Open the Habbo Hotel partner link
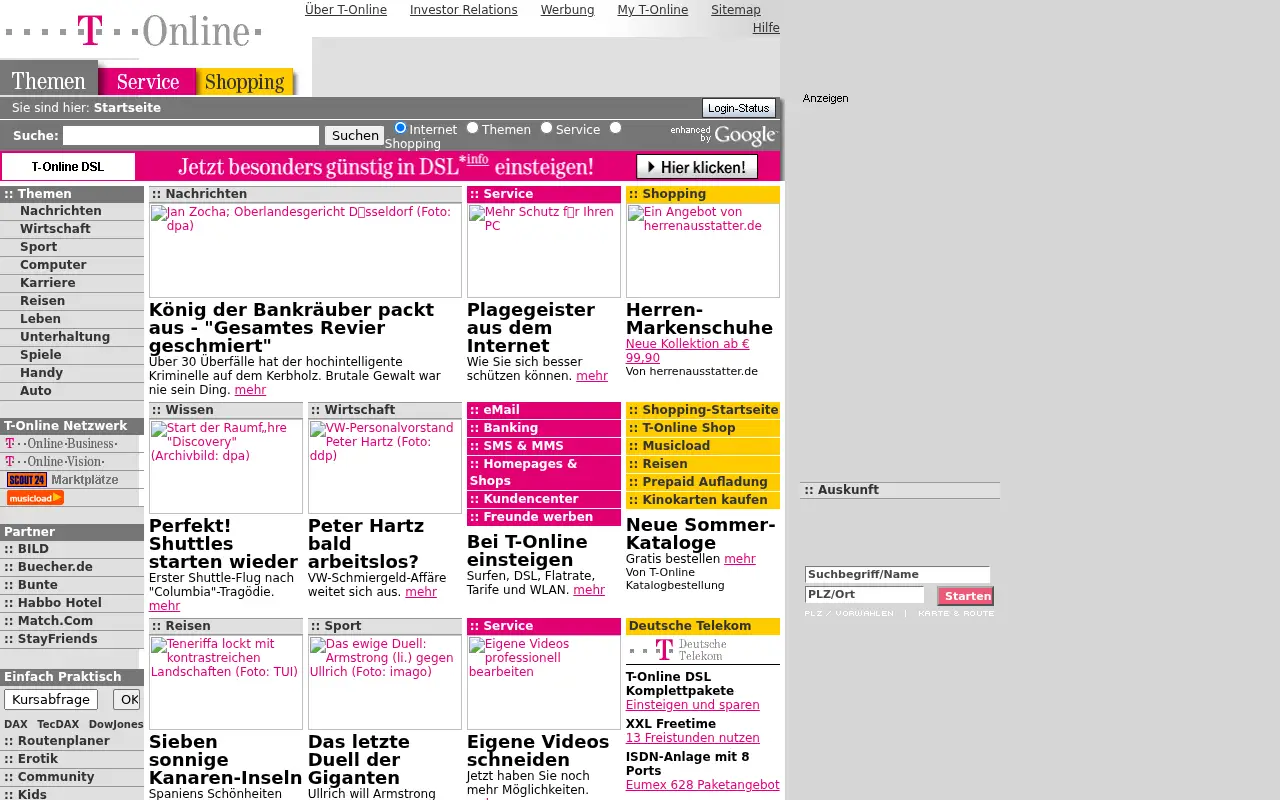1280x800 pixels. point(60,603)
